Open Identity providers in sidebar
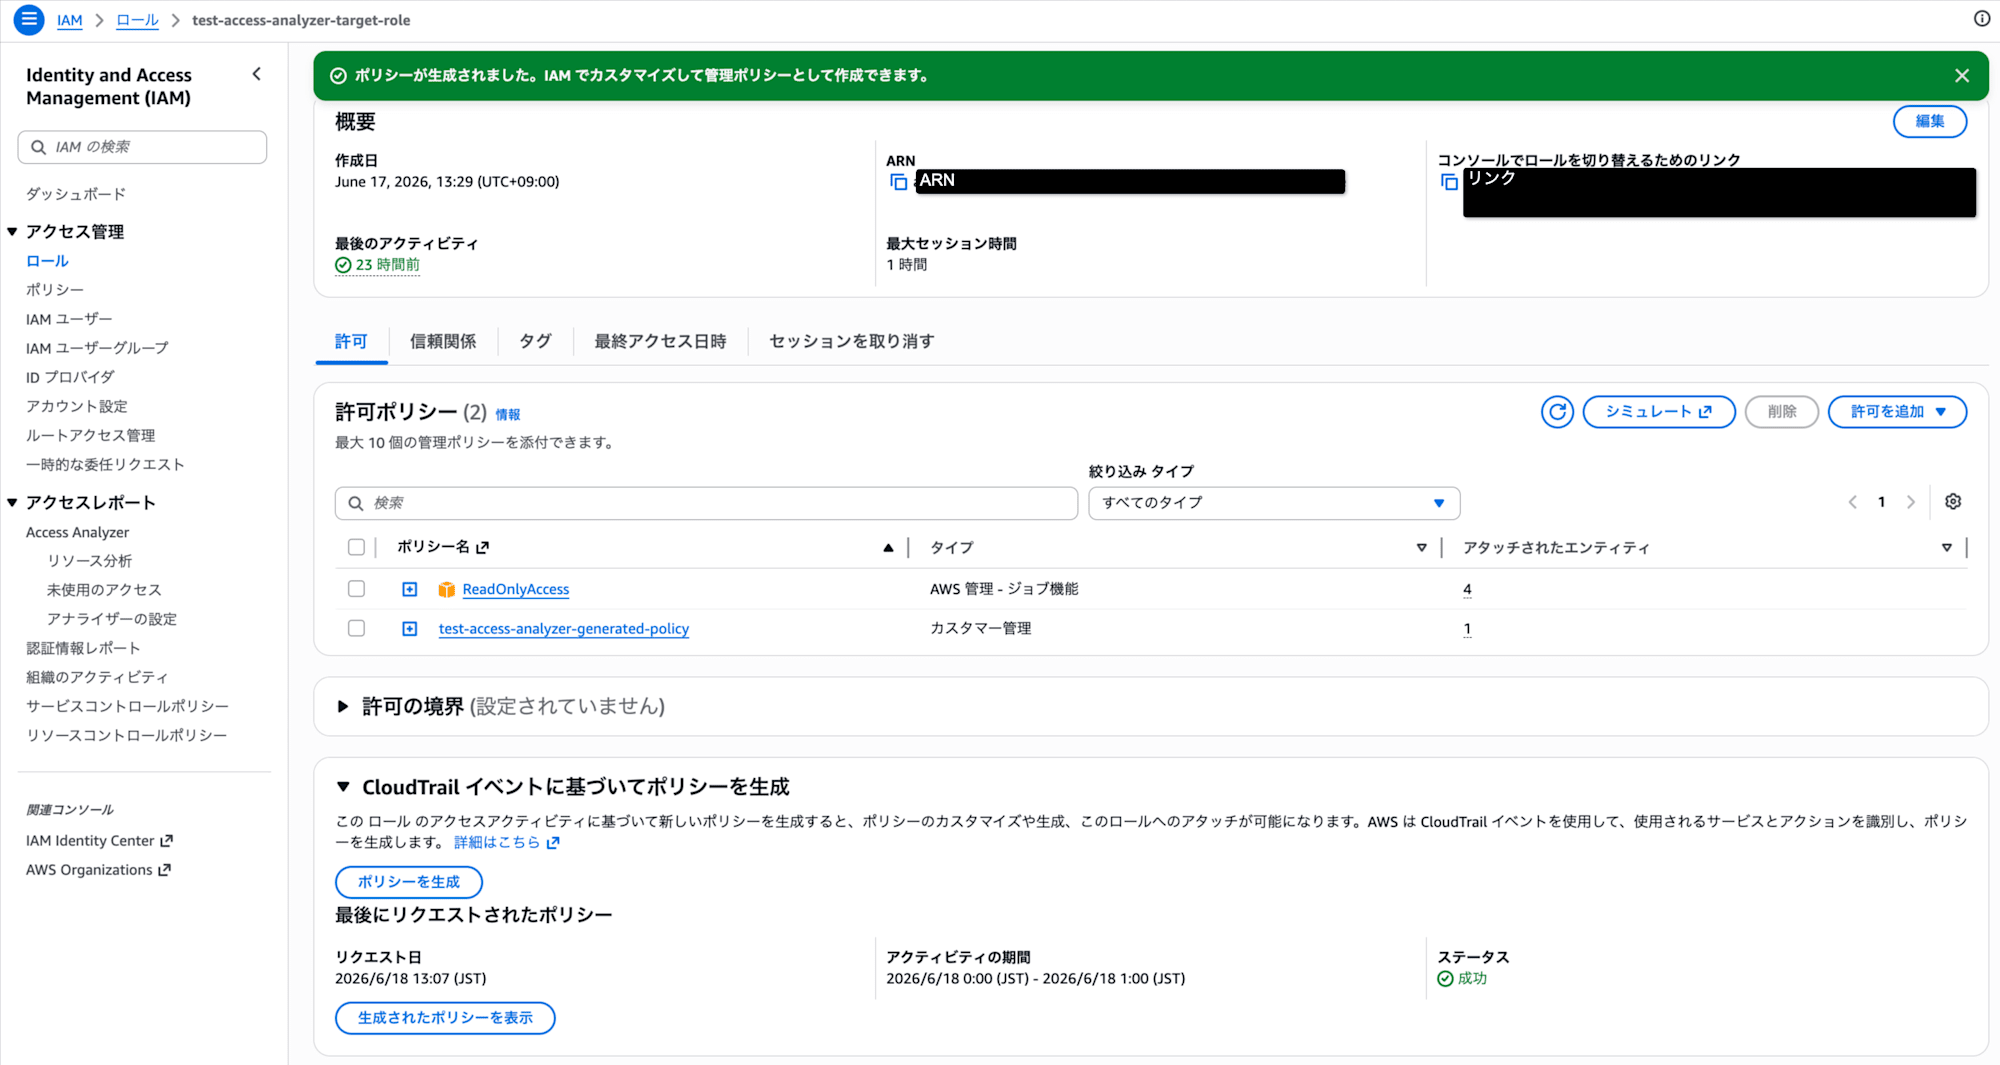 pyautogui.click(x=70, y=377)
